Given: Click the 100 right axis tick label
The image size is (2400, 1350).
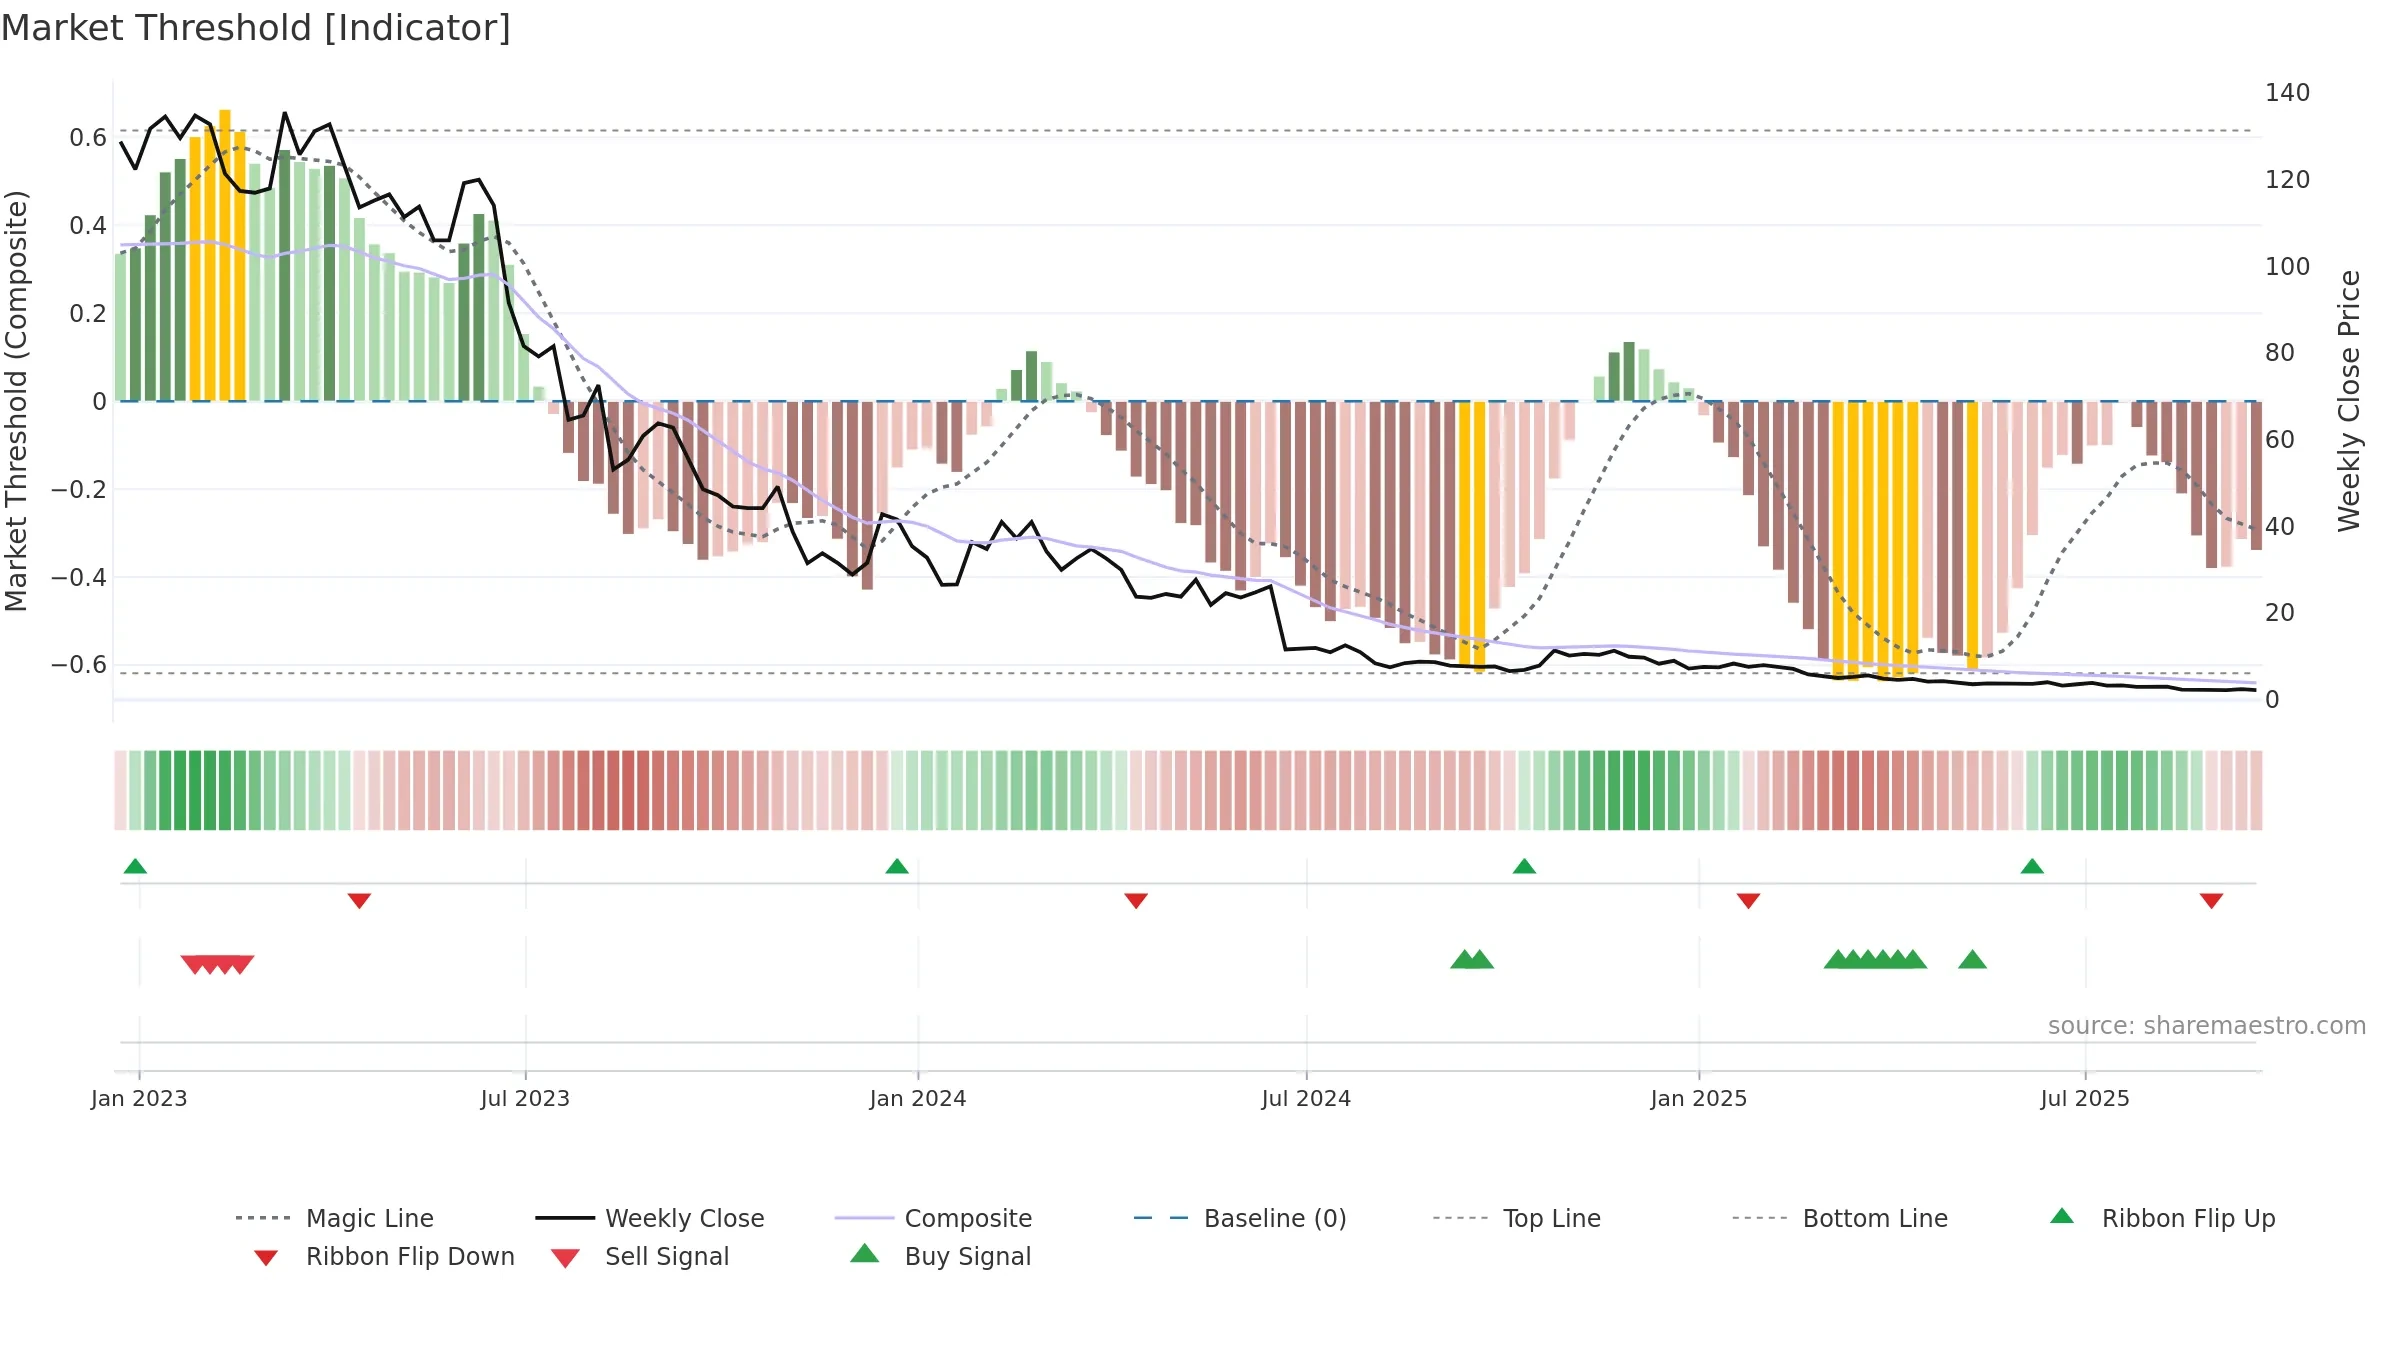Looking at the screenshot, I should pos(2288,267).
